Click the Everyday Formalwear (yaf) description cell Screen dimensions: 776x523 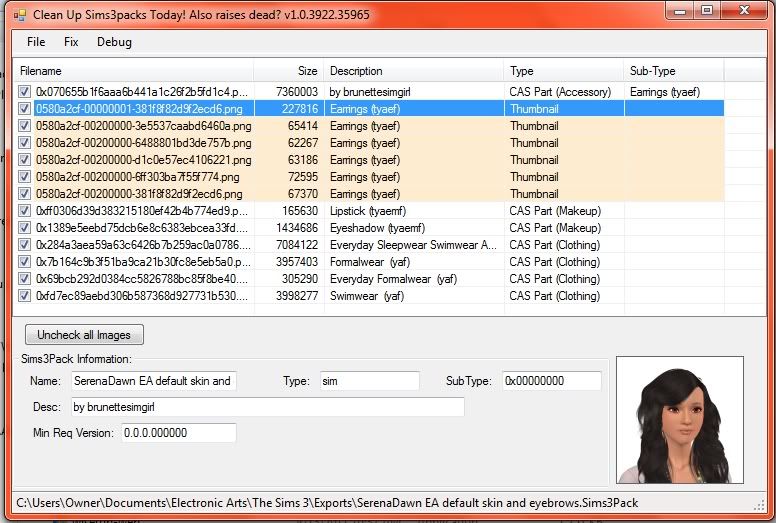click(x=393, y=279)
